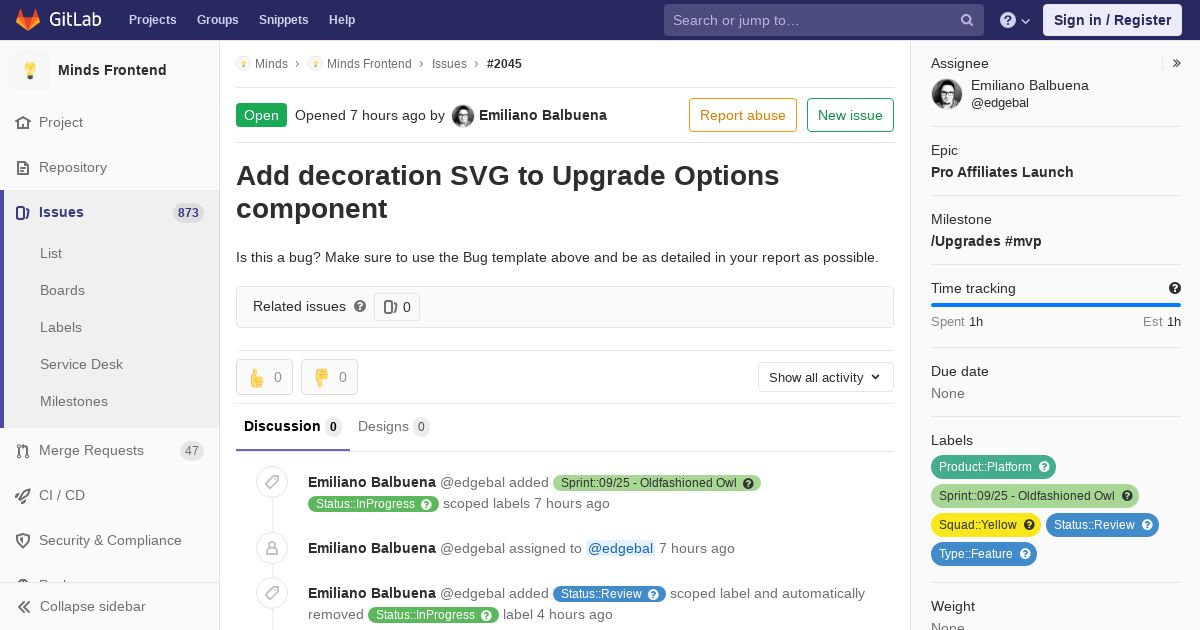This screenshot has height=630, width=1200.
Task: Click the search magnifier icon
Action: 967,20
